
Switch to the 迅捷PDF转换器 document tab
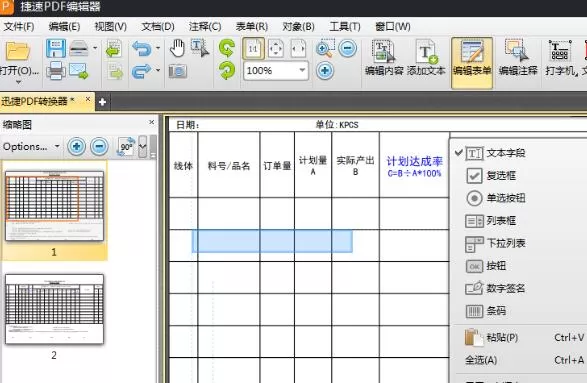point(38,101)
